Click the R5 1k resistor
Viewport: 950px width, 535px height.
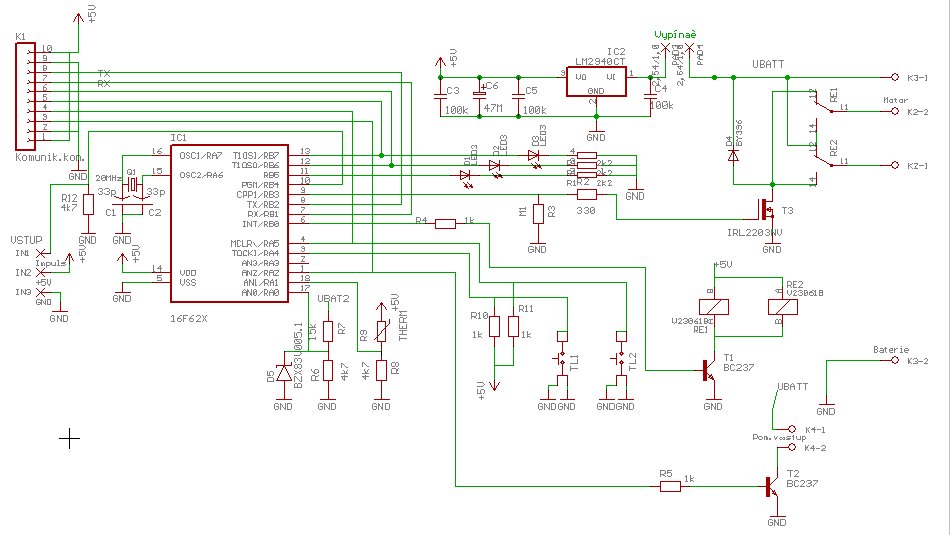click(x=669, y=487)
